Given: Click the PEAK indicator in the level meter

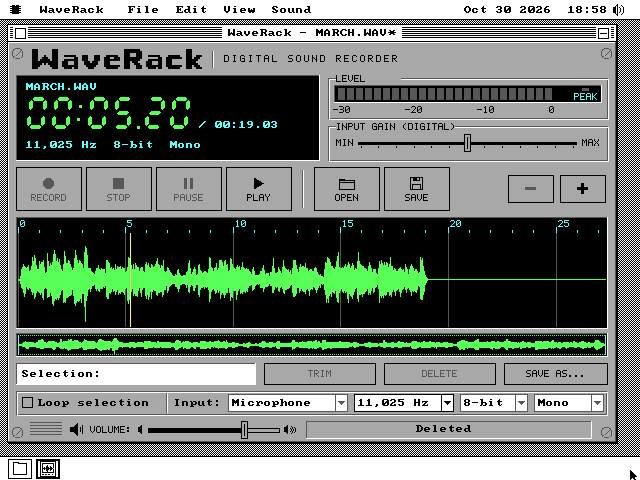Looking at the screenshot, I should click(585, 96).
